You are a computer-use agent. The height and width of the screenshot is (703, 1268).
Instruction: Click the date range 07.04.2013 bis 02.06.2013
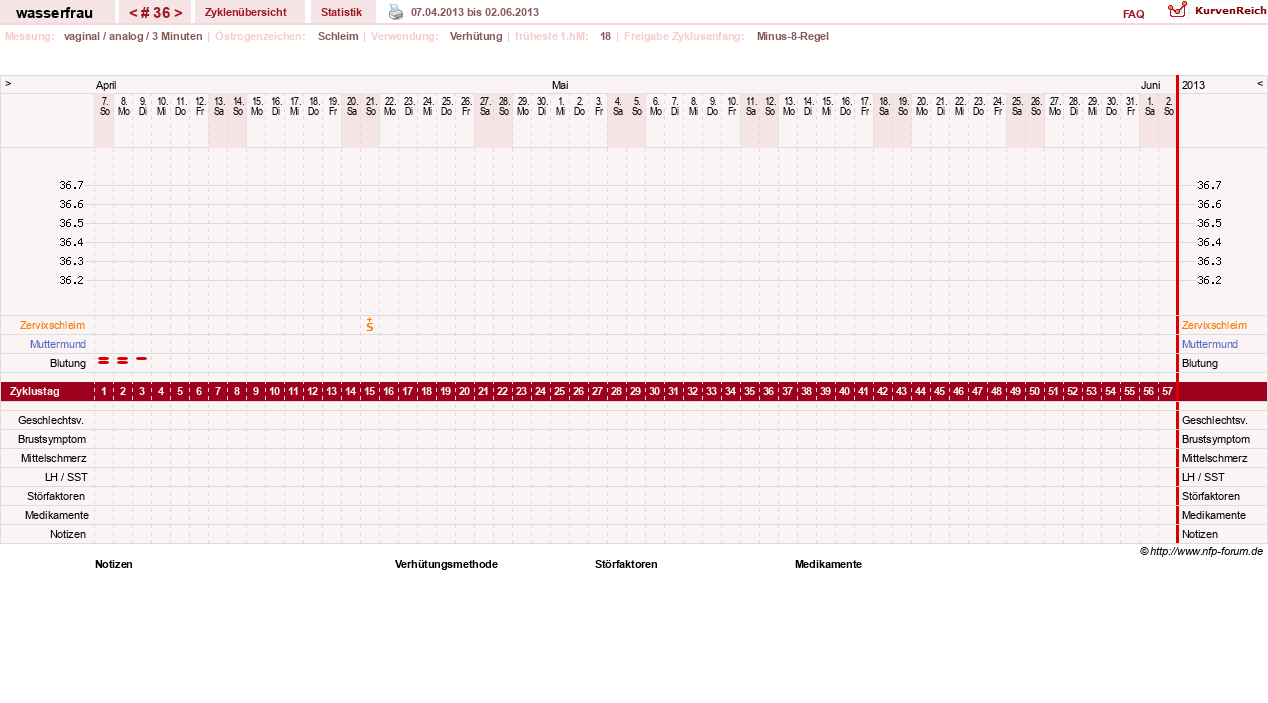[x=475, y=12]
